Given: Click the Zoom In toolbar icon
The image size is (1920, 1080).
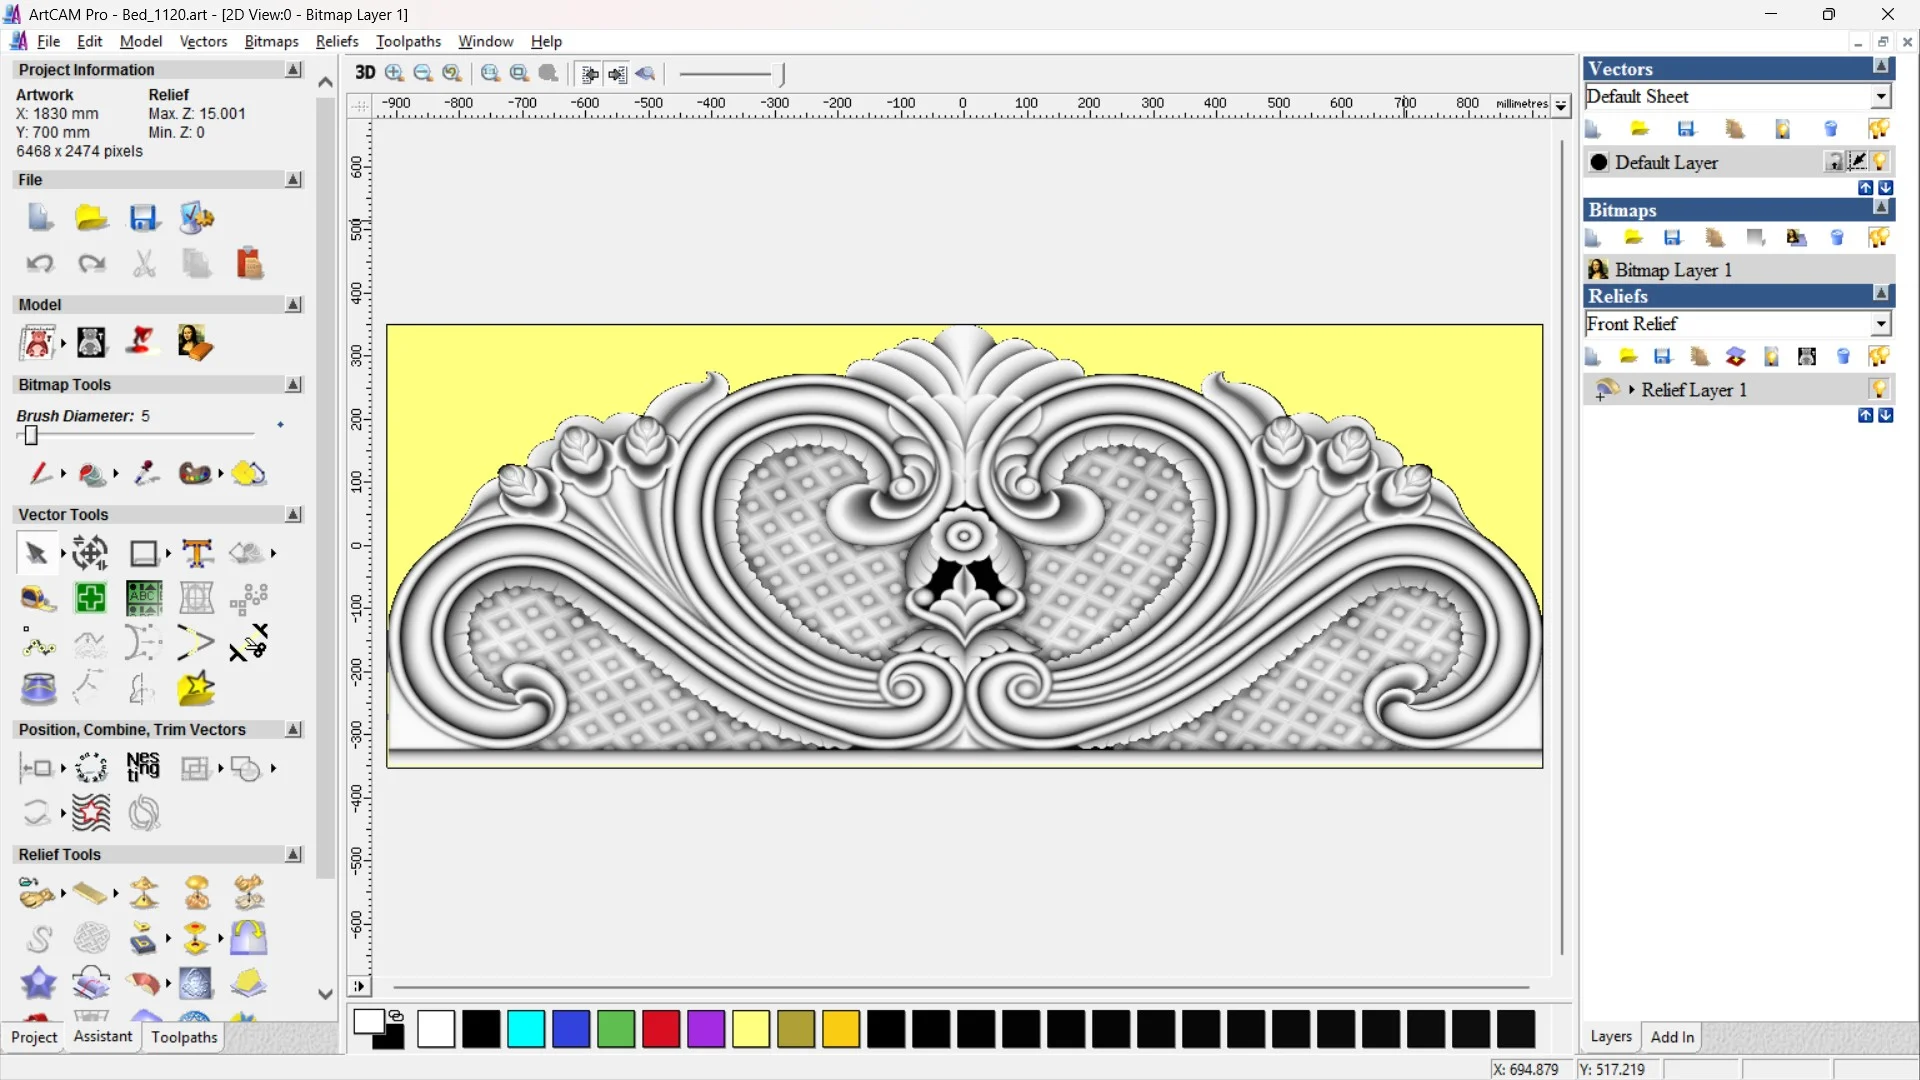Looking at the screenshot, I should [394, 73].
